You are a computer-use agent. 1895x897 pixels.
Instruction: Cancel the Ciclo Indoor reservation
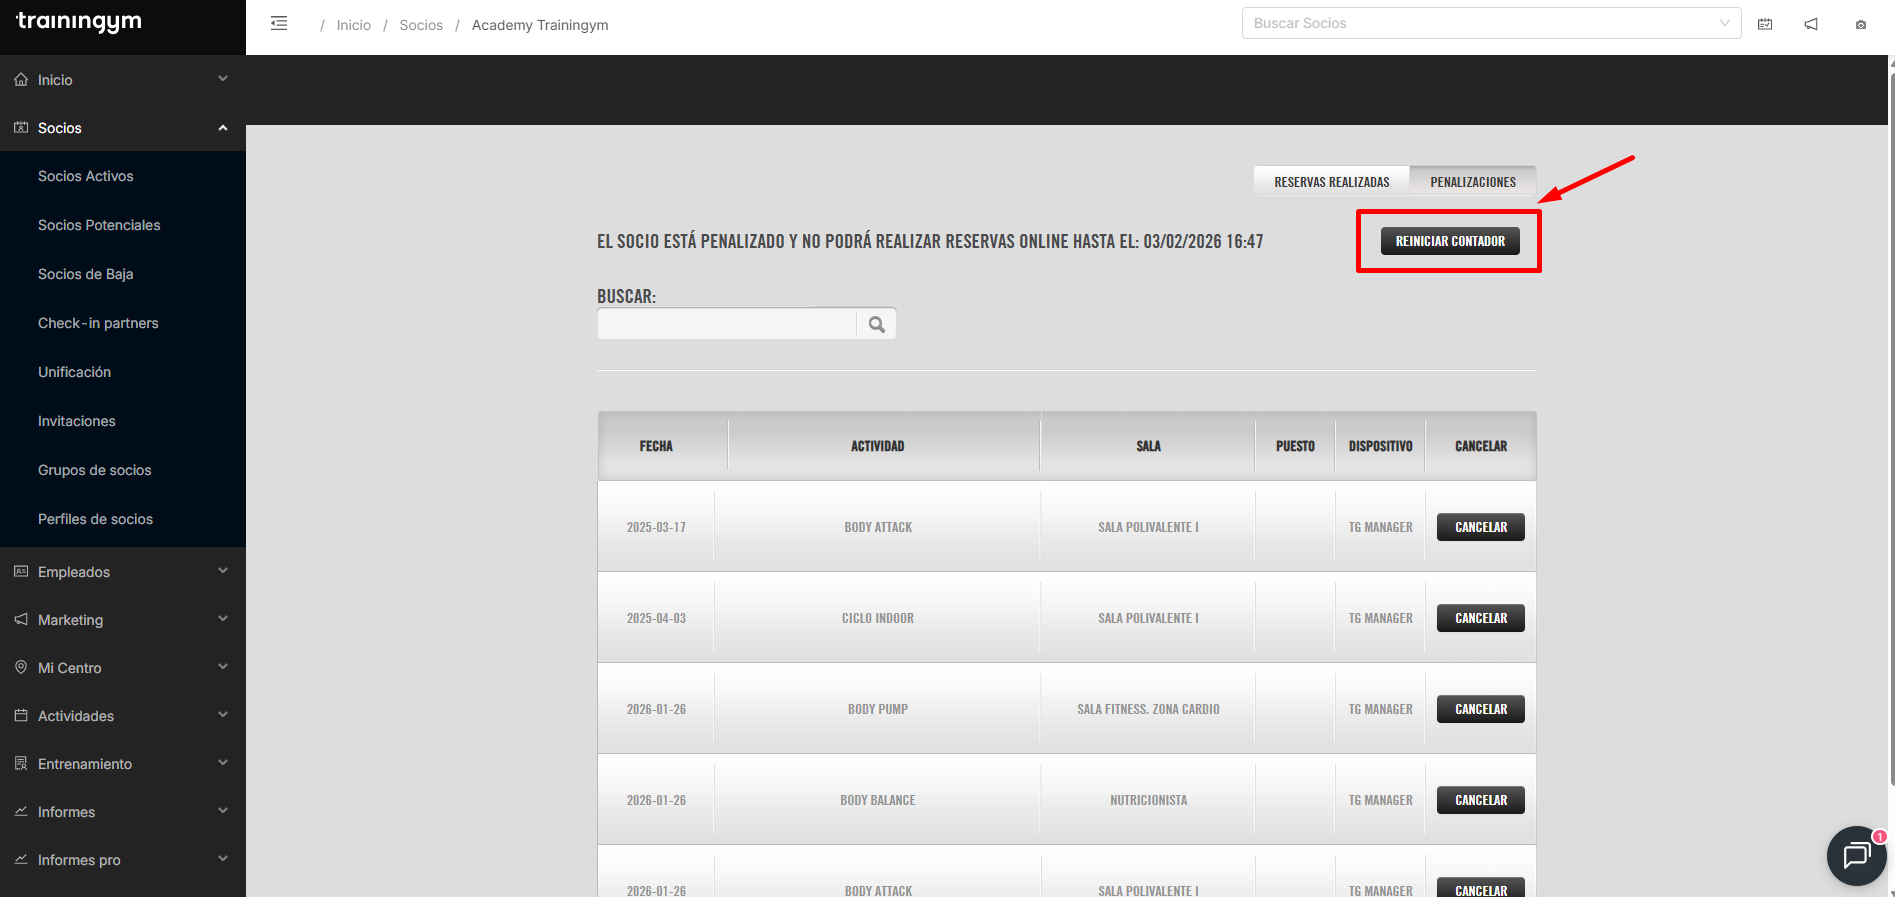point(1480,618)
